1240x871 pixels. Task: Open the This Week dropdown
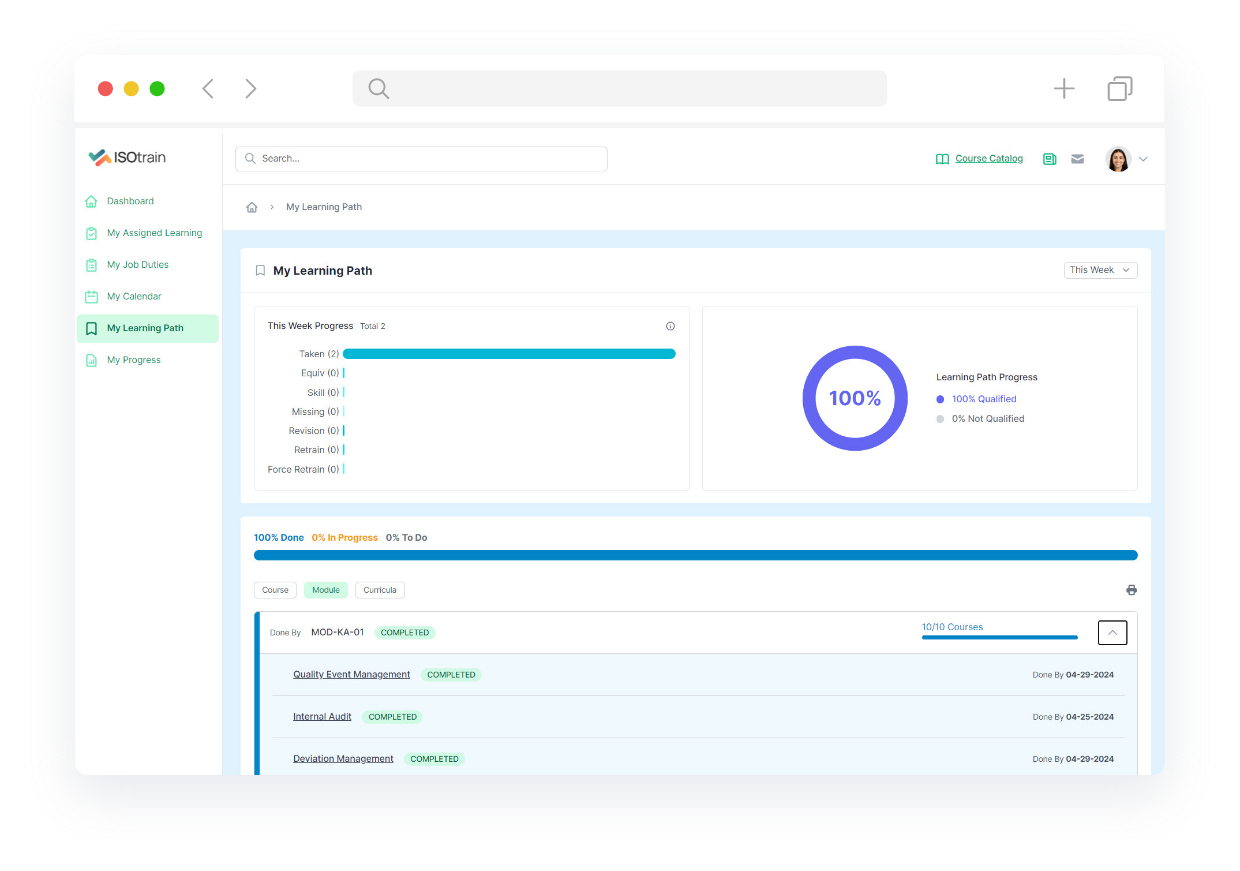pyautogui.click(x=1100, y=270)
